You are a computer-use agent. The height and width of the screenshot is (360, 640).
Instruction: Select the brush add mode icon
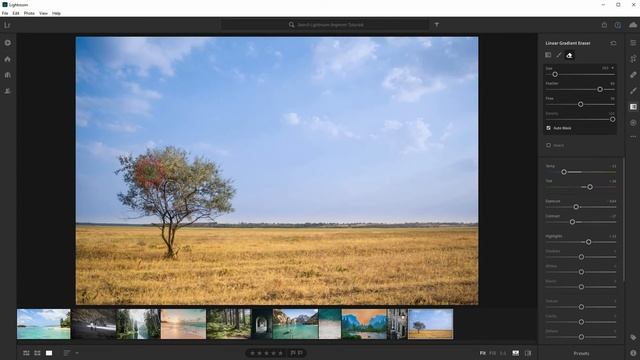pos(559,55)
